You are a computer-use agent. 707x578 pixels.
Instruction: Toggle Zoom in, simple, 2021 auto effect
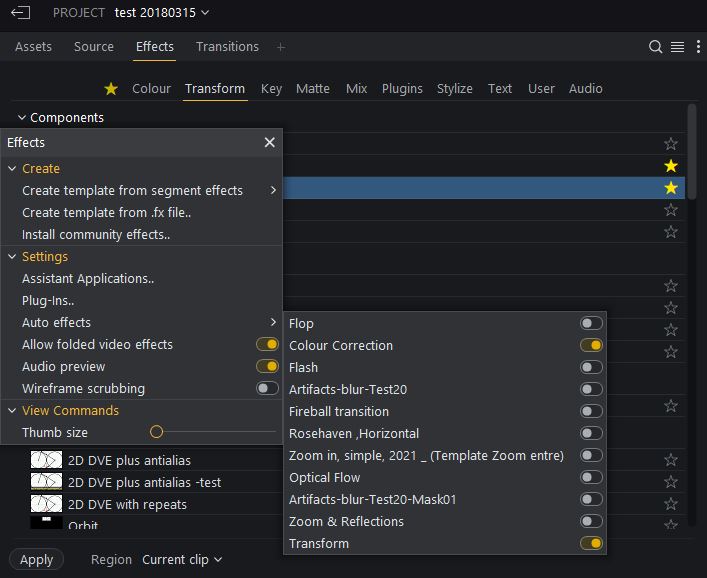coord(591,455)
